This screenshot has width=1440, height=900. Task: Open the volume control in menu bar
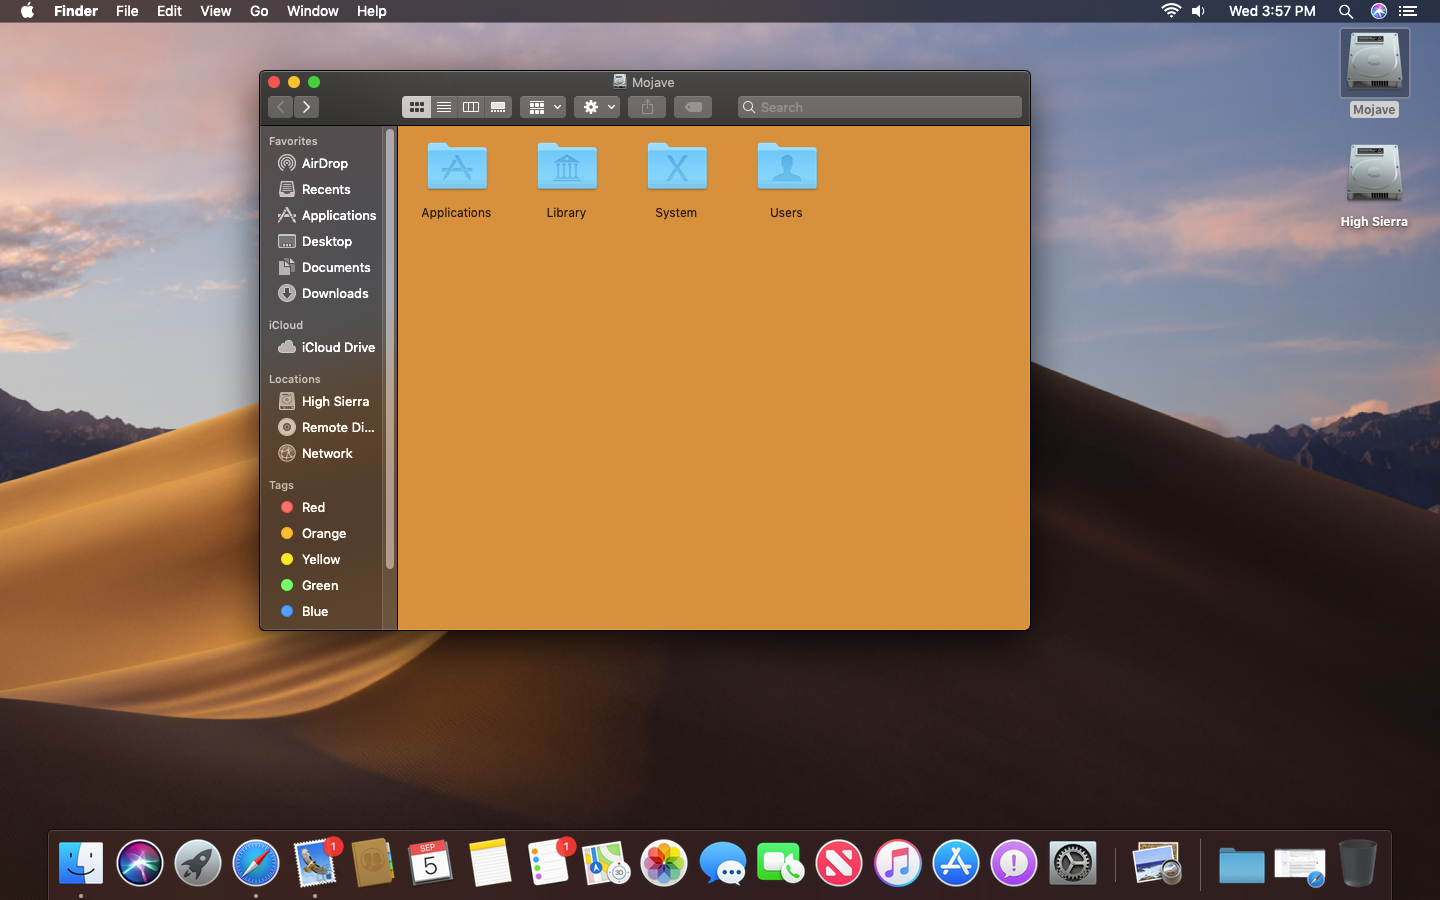(1198, 11)
